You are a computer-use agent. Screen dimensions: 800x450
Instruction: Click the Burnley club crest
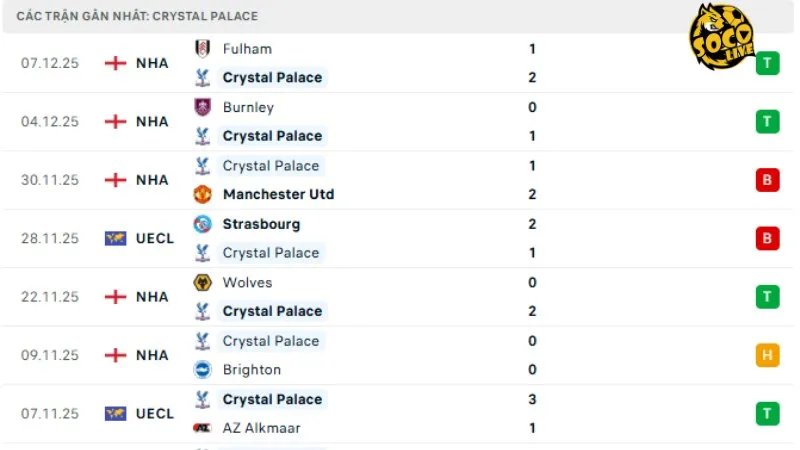tap(202, 107)
